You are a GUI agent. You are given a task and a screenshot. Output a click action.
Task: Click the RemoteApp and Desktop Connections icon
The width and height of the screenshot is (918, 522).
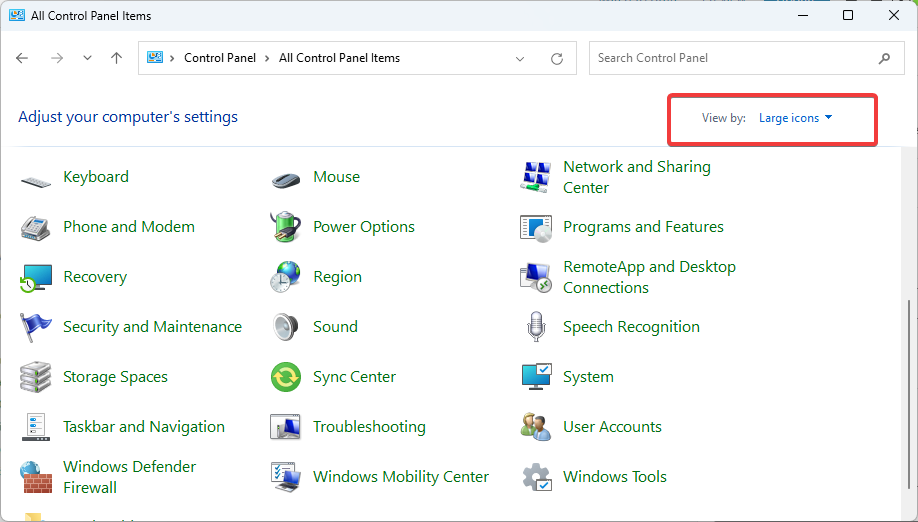(535, 277)
